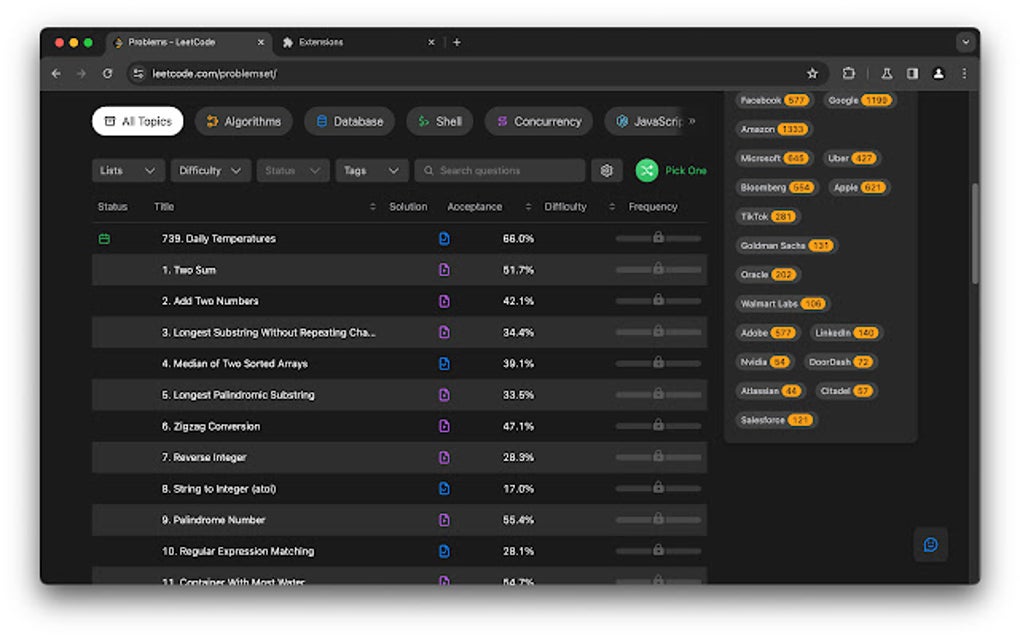Open the Database topic filter

click(349, 120)
